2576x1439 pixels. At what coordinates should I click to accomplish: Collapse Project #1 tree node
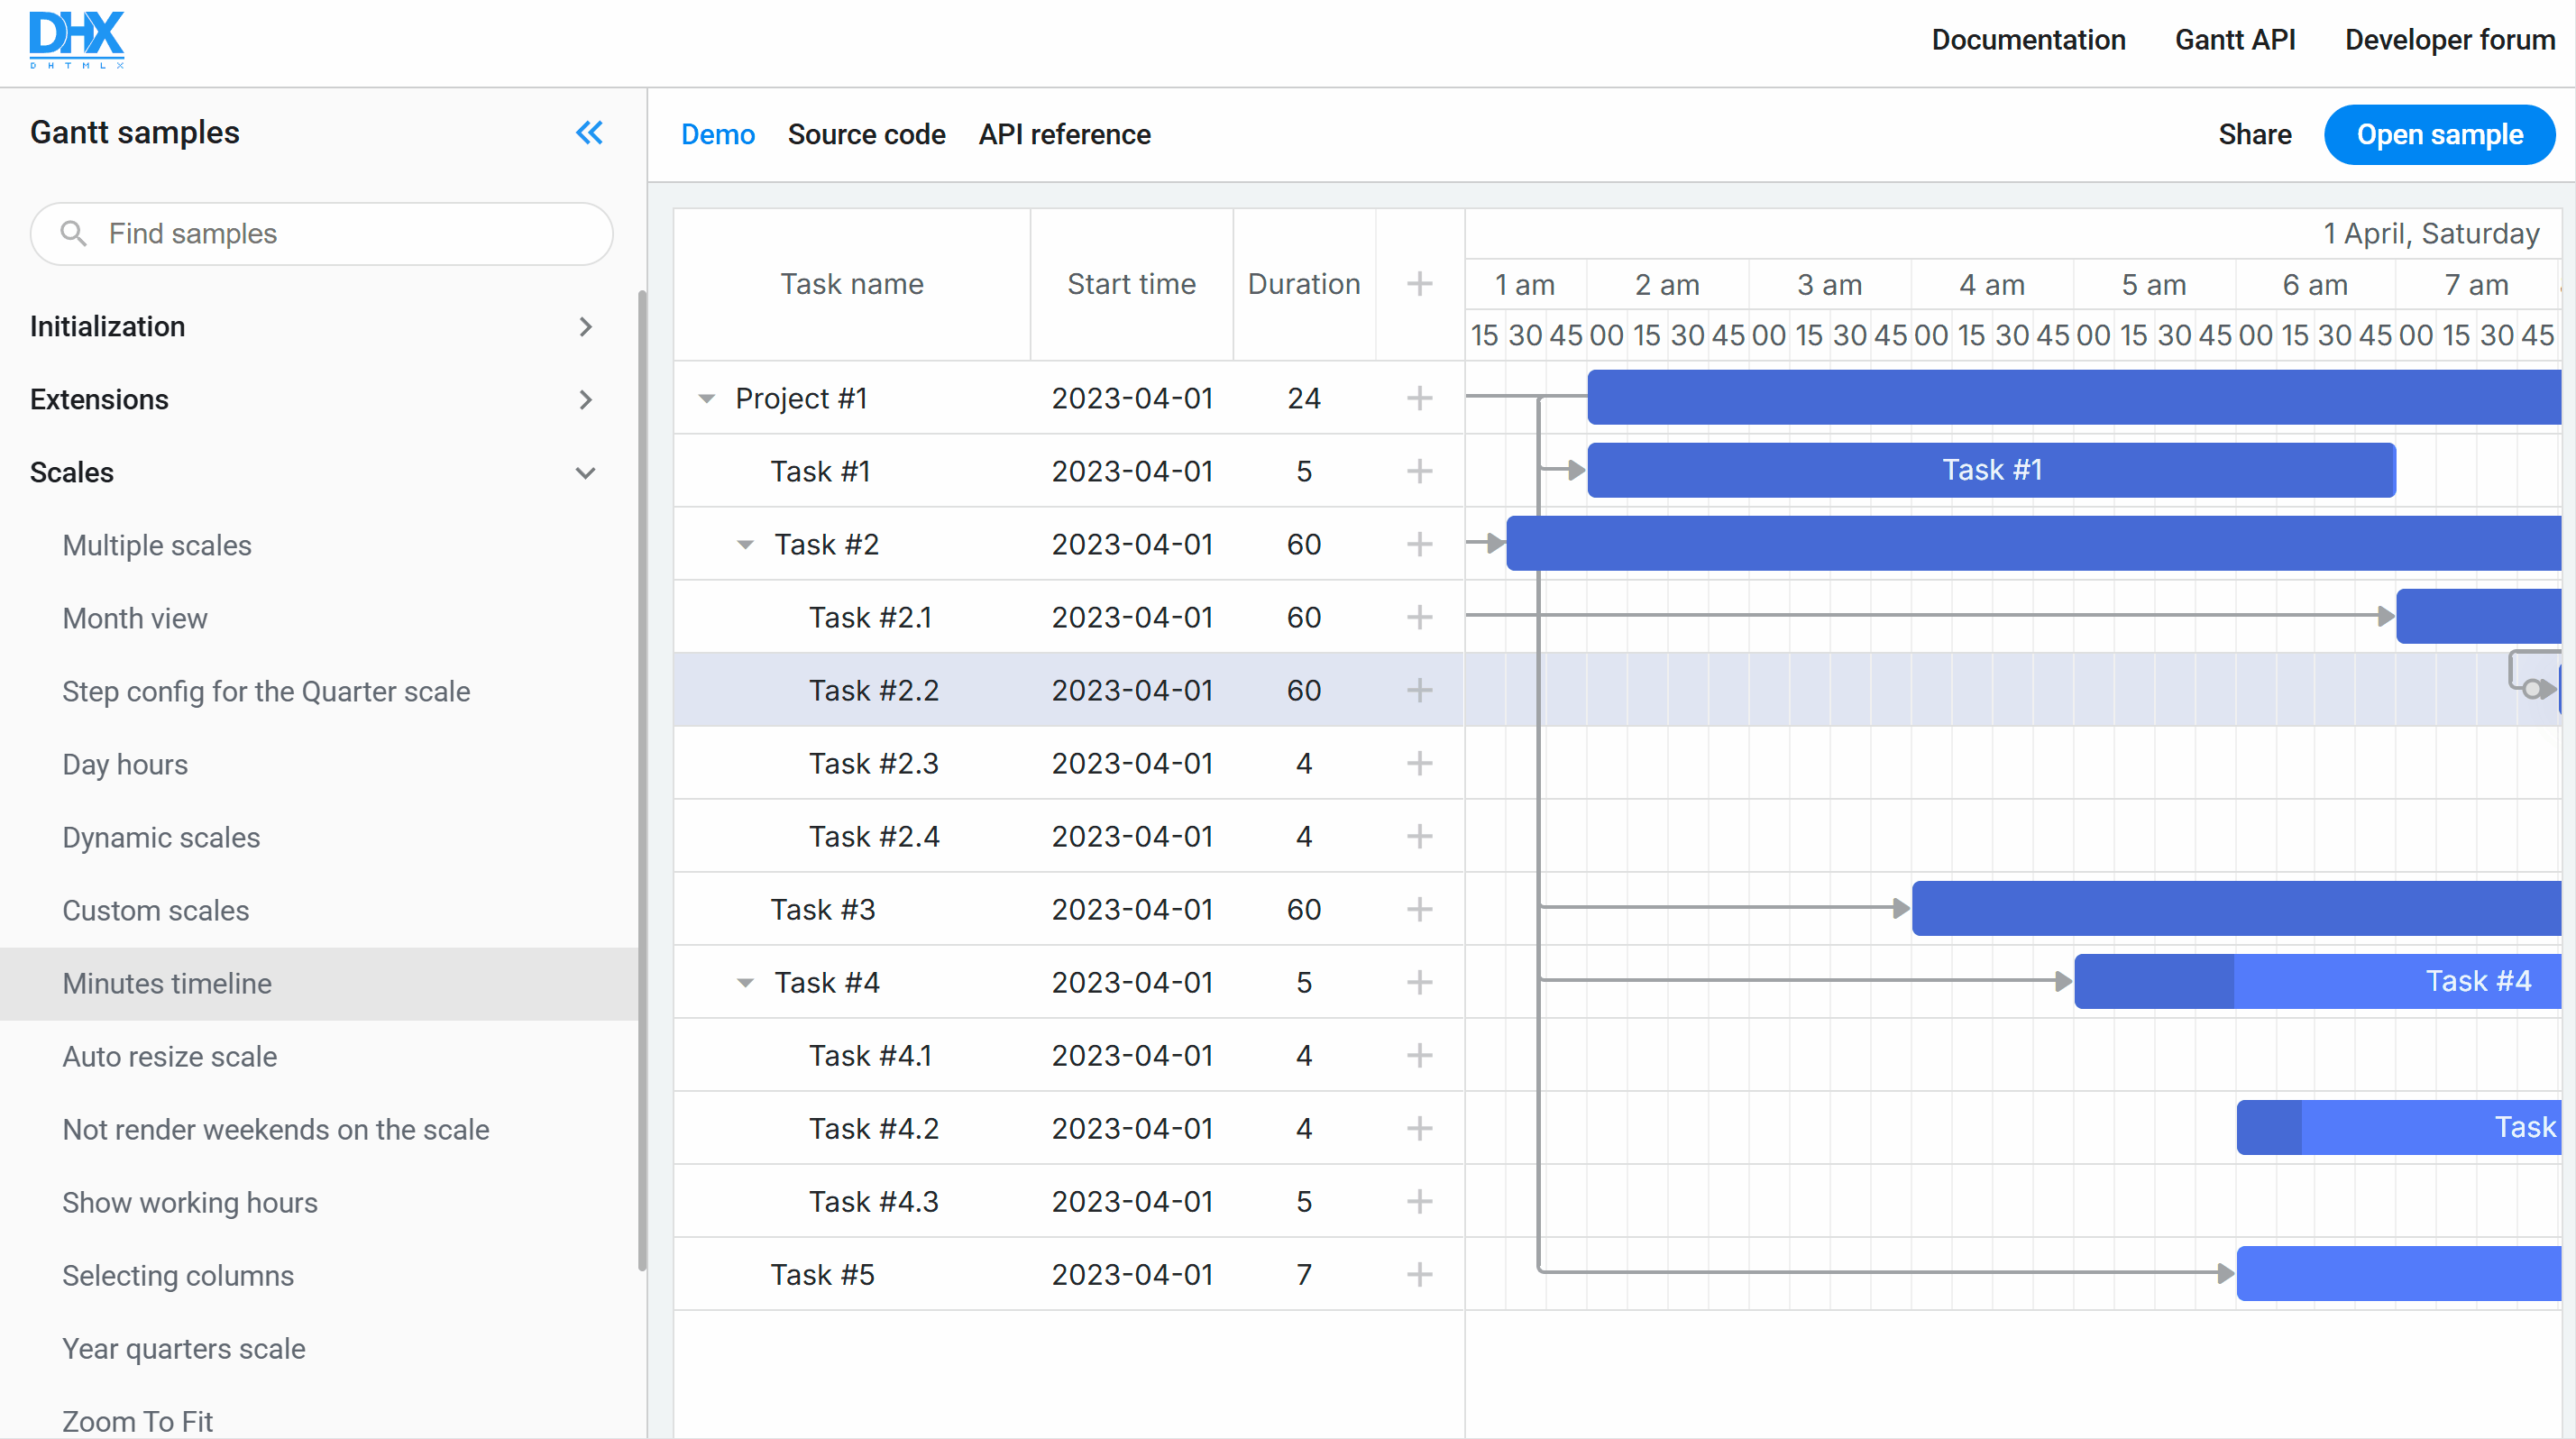pos(707,399)
